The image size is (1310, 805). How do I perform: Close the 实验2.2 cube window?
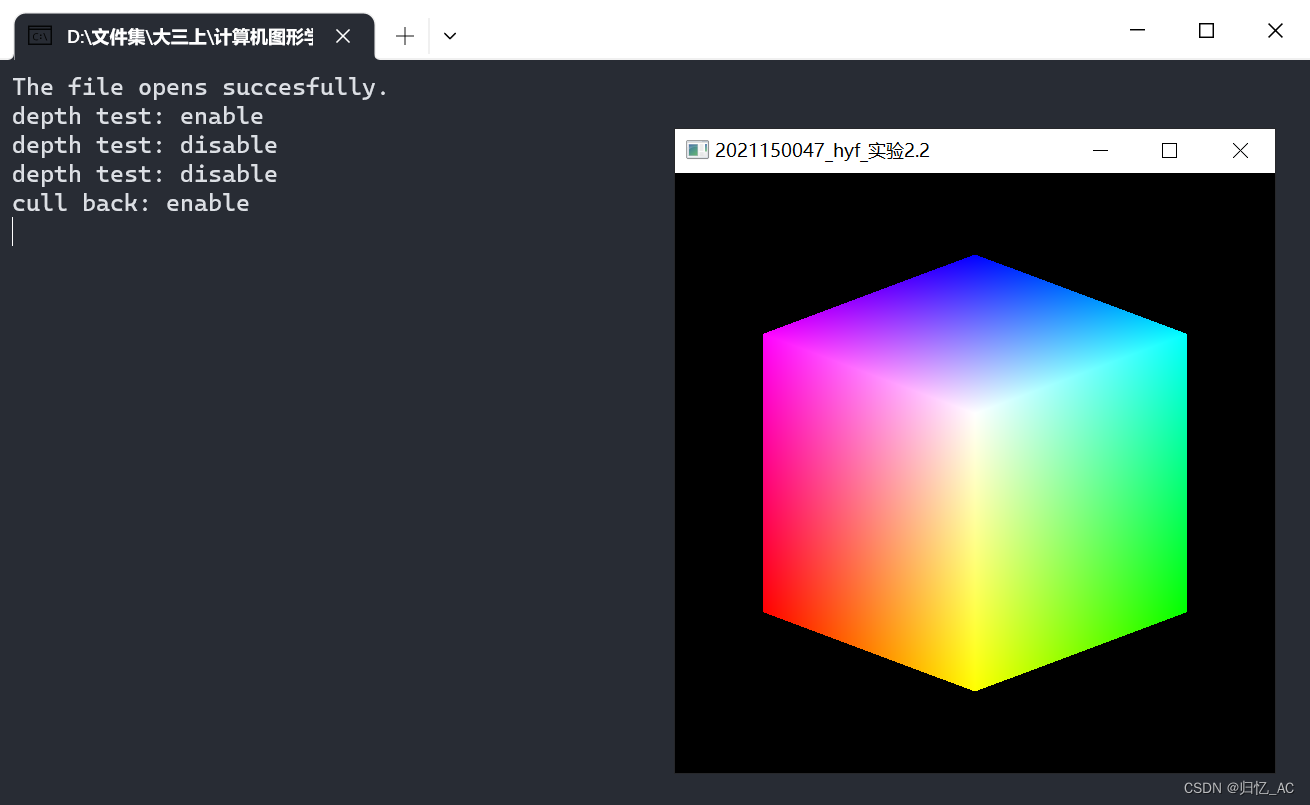pos(1240,150)
